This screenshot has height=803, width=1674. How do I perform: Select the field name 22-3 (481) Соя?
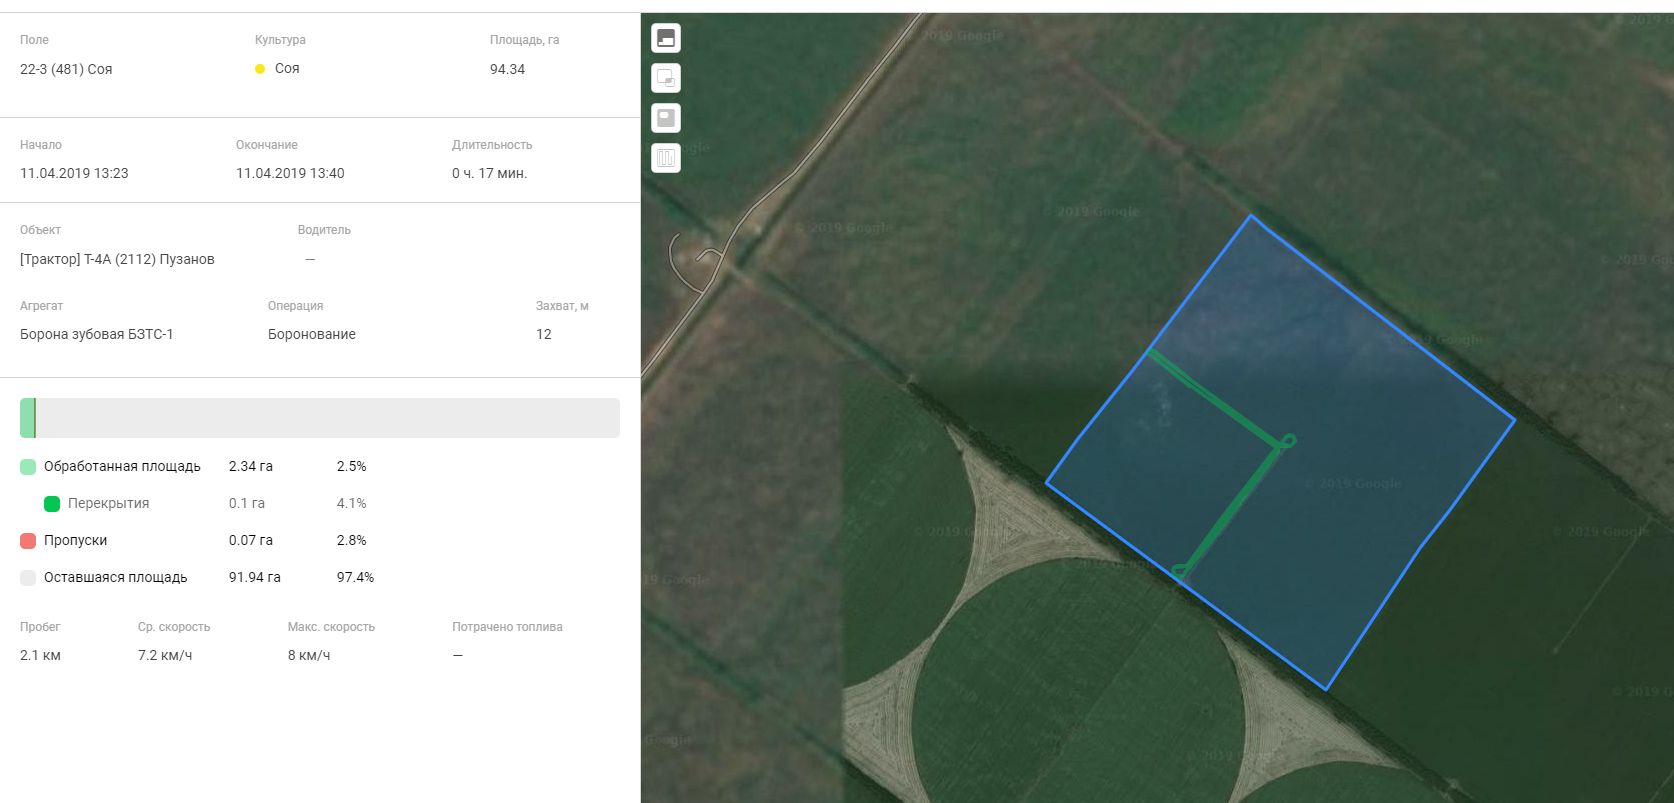pyautogui.click(x=66, y=69)
